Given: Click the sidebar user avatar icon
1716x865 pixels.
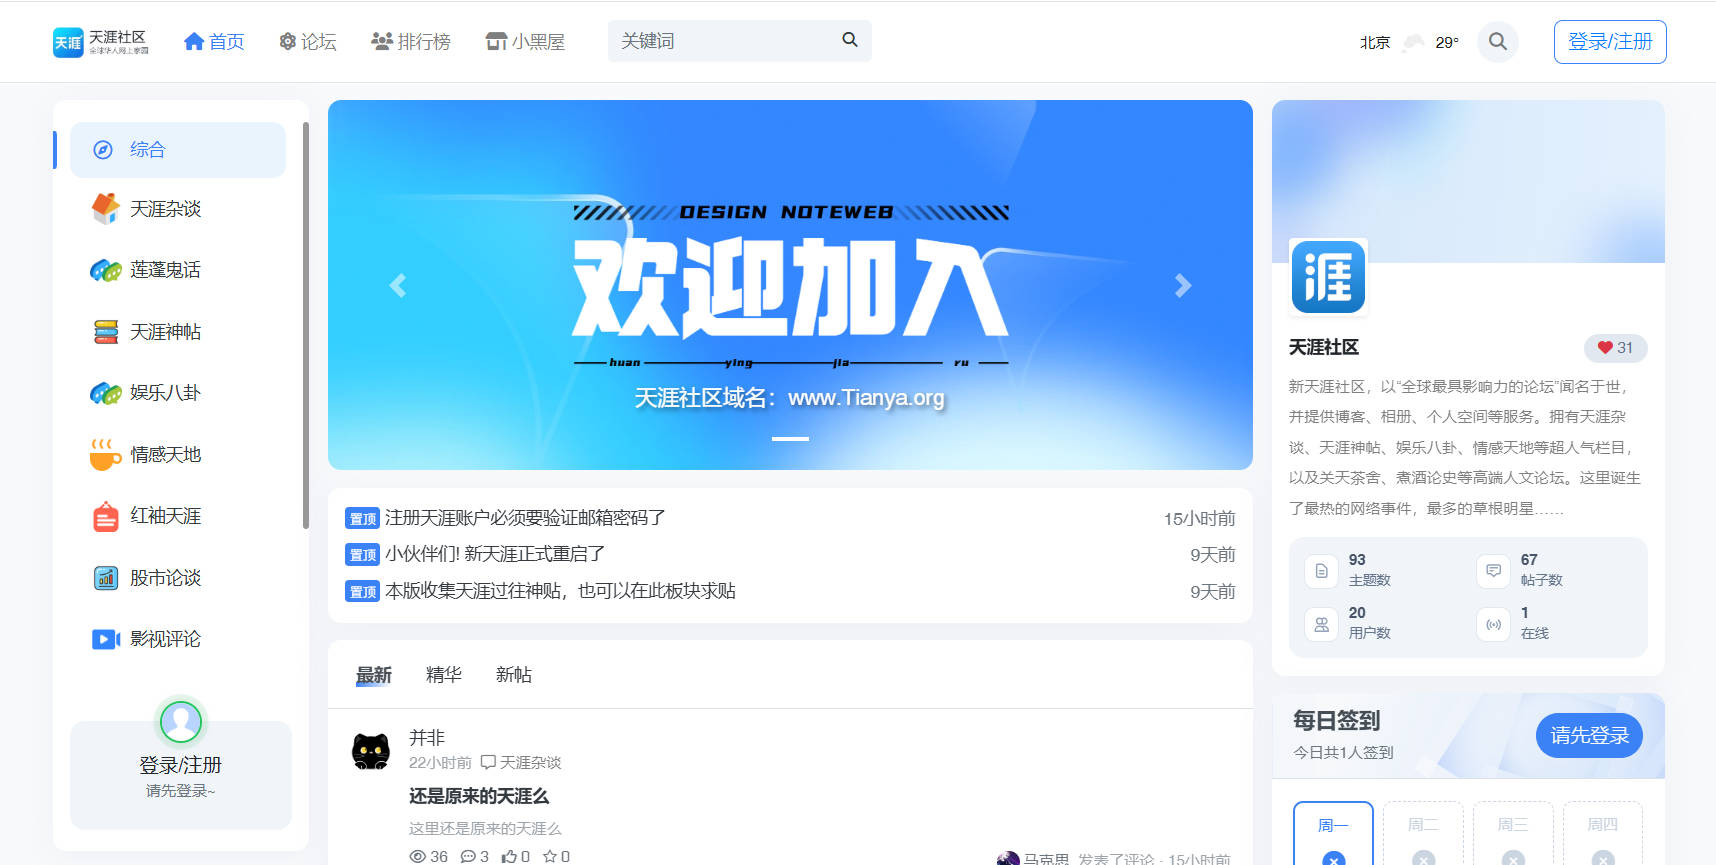Looking at the screenshot, I should (181, 721).
